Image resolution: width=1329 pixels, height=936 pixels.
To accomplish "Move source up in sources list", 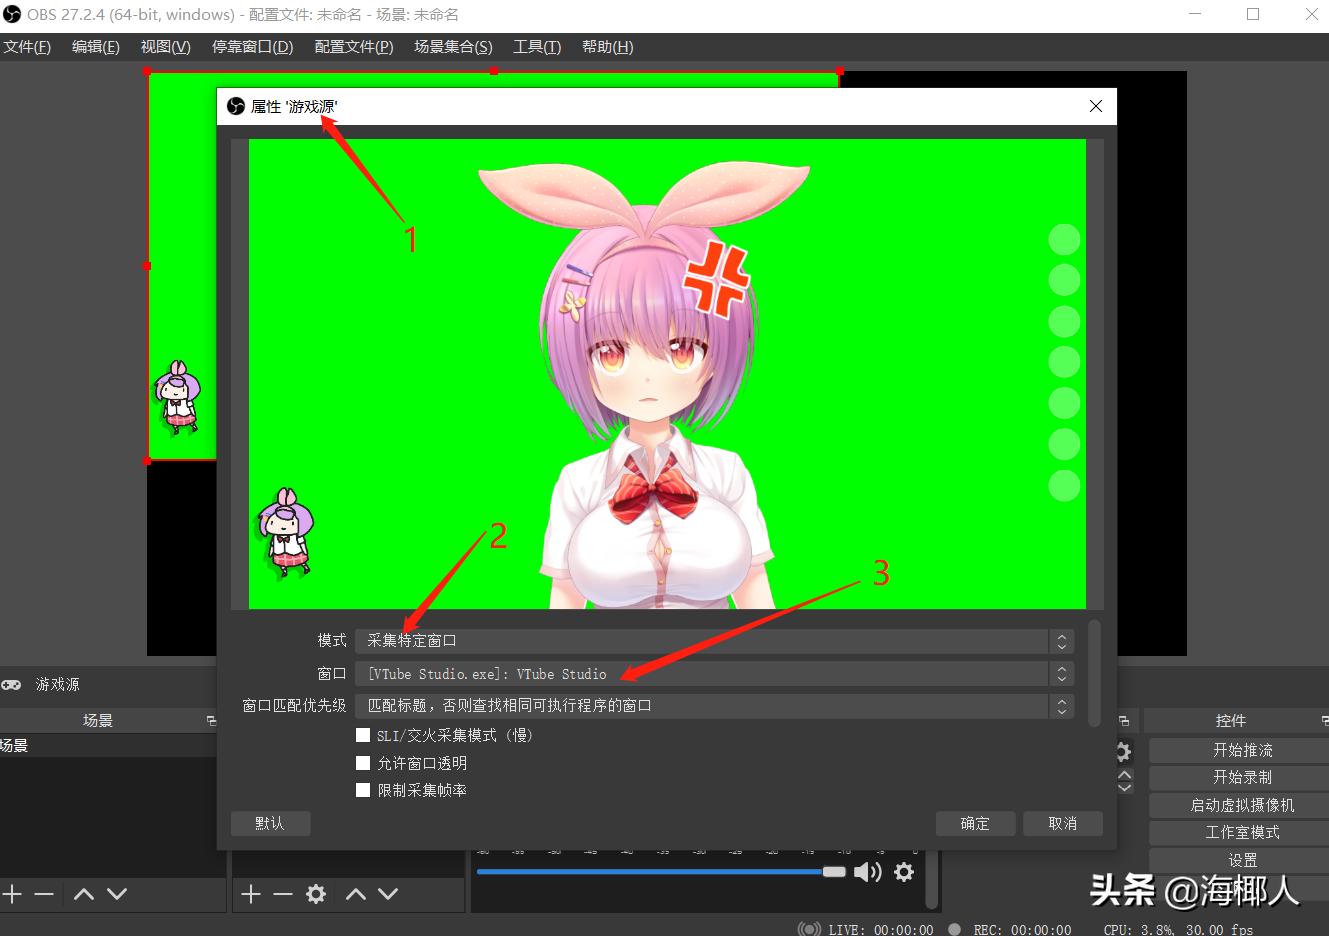I will point(355,894).
